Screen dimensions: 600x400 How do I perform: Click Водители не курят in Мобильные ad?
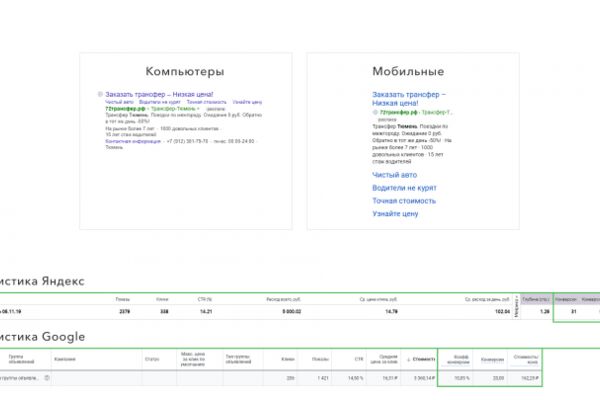(404, 188)
